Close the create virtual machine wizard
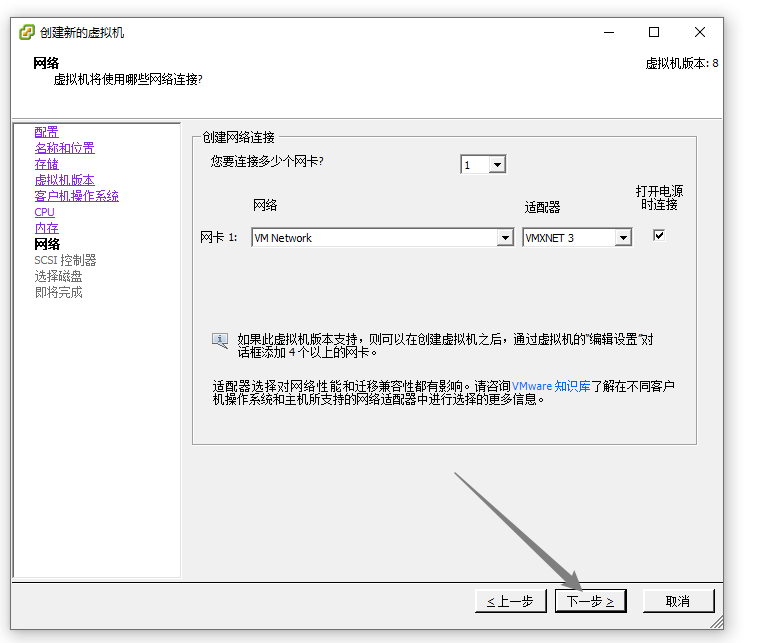 click(700, 32)
